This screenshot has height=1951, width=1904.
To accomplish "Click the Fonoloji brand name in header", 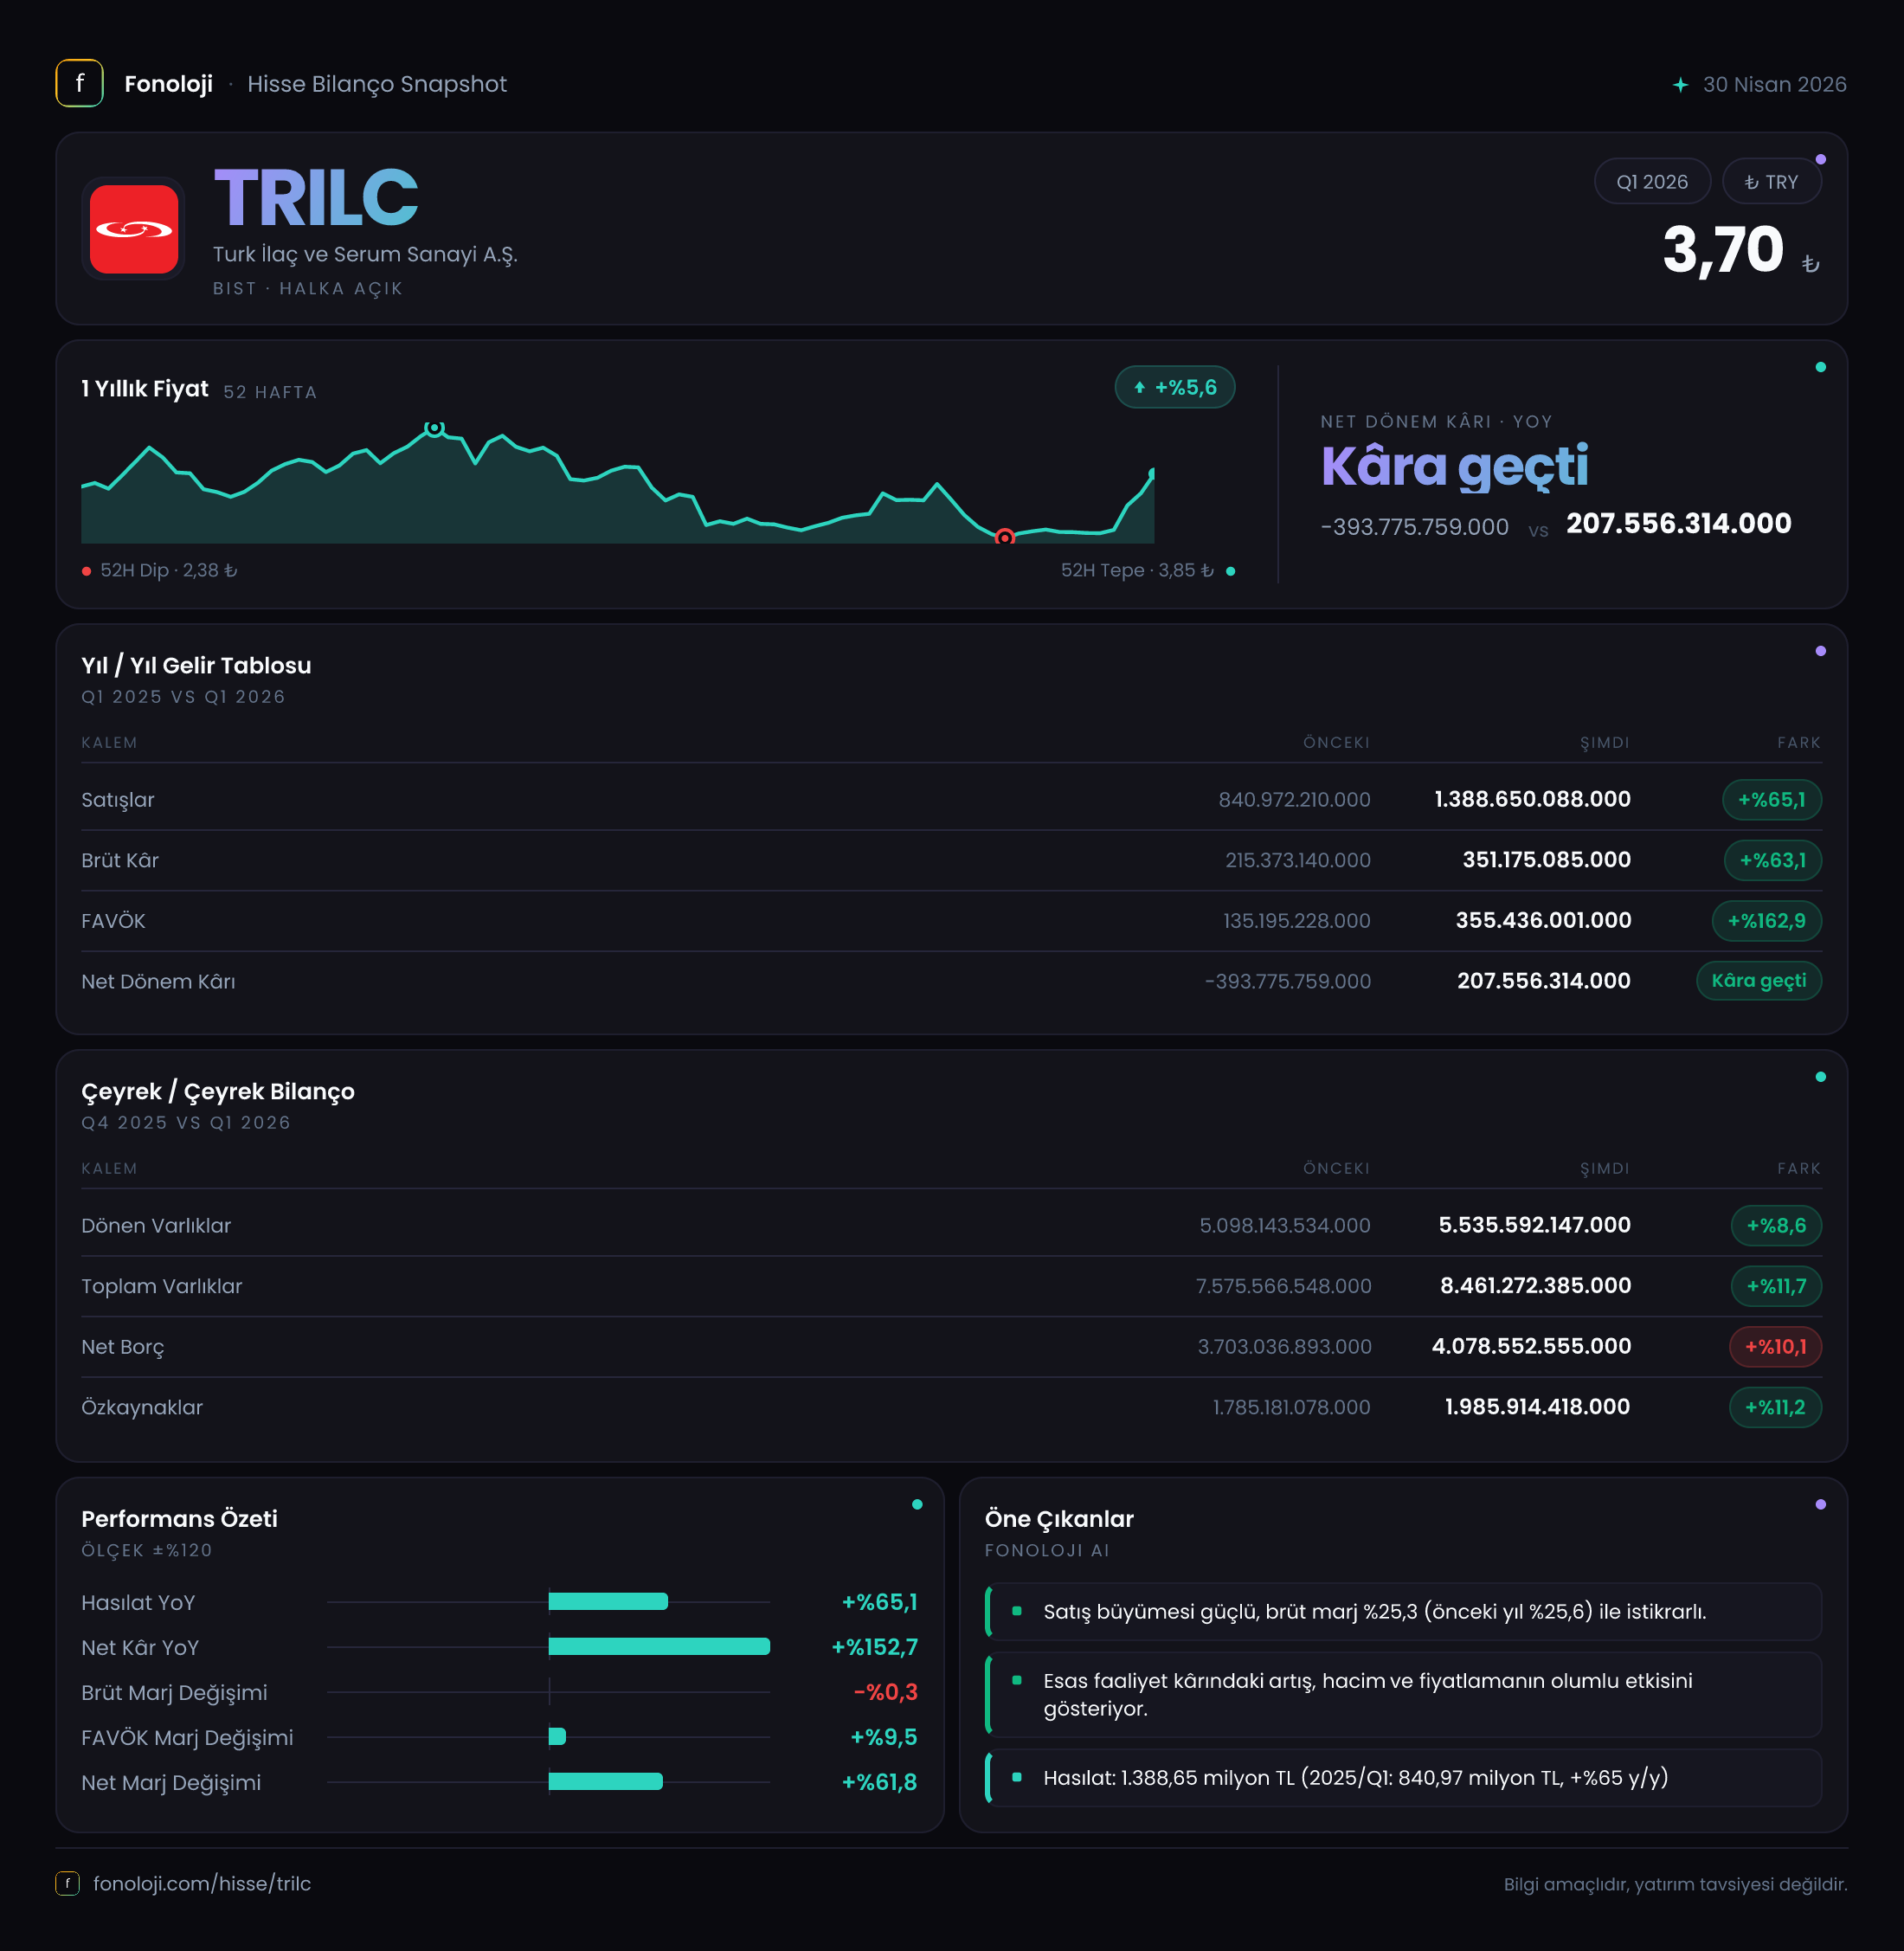I will pos(168,84).
